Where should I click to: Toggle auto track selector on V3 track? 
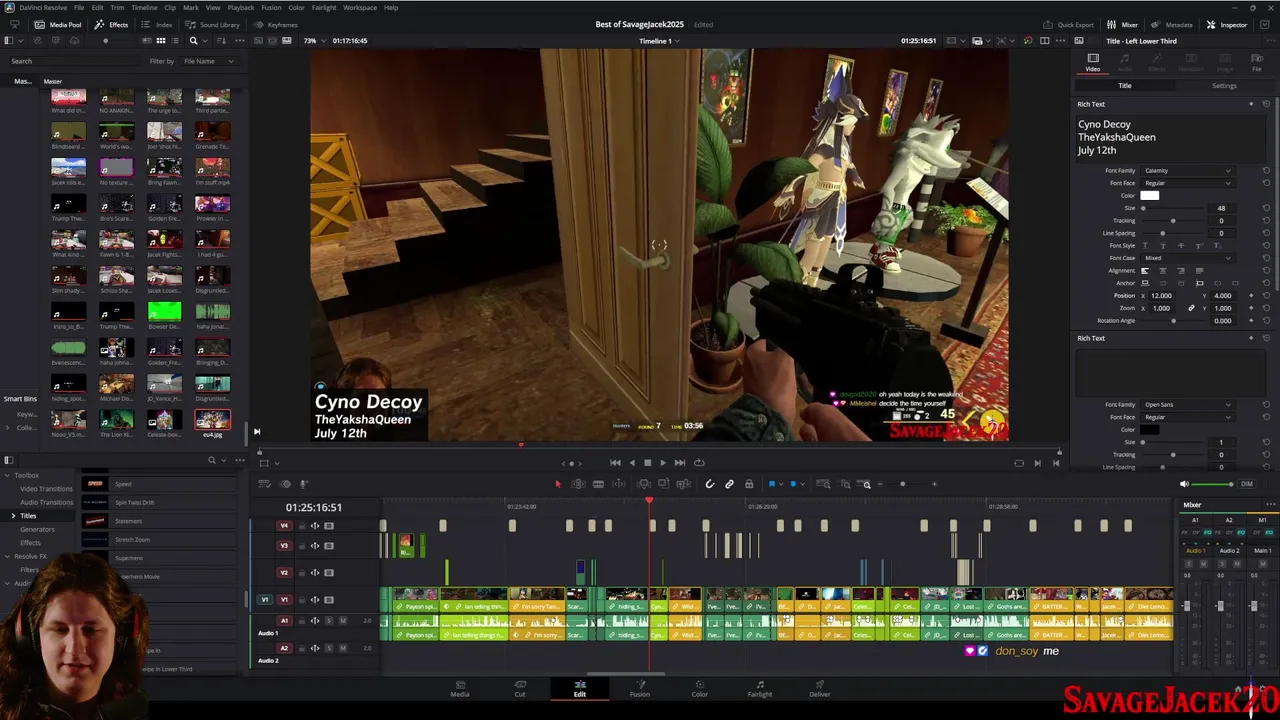coord(315,546)
